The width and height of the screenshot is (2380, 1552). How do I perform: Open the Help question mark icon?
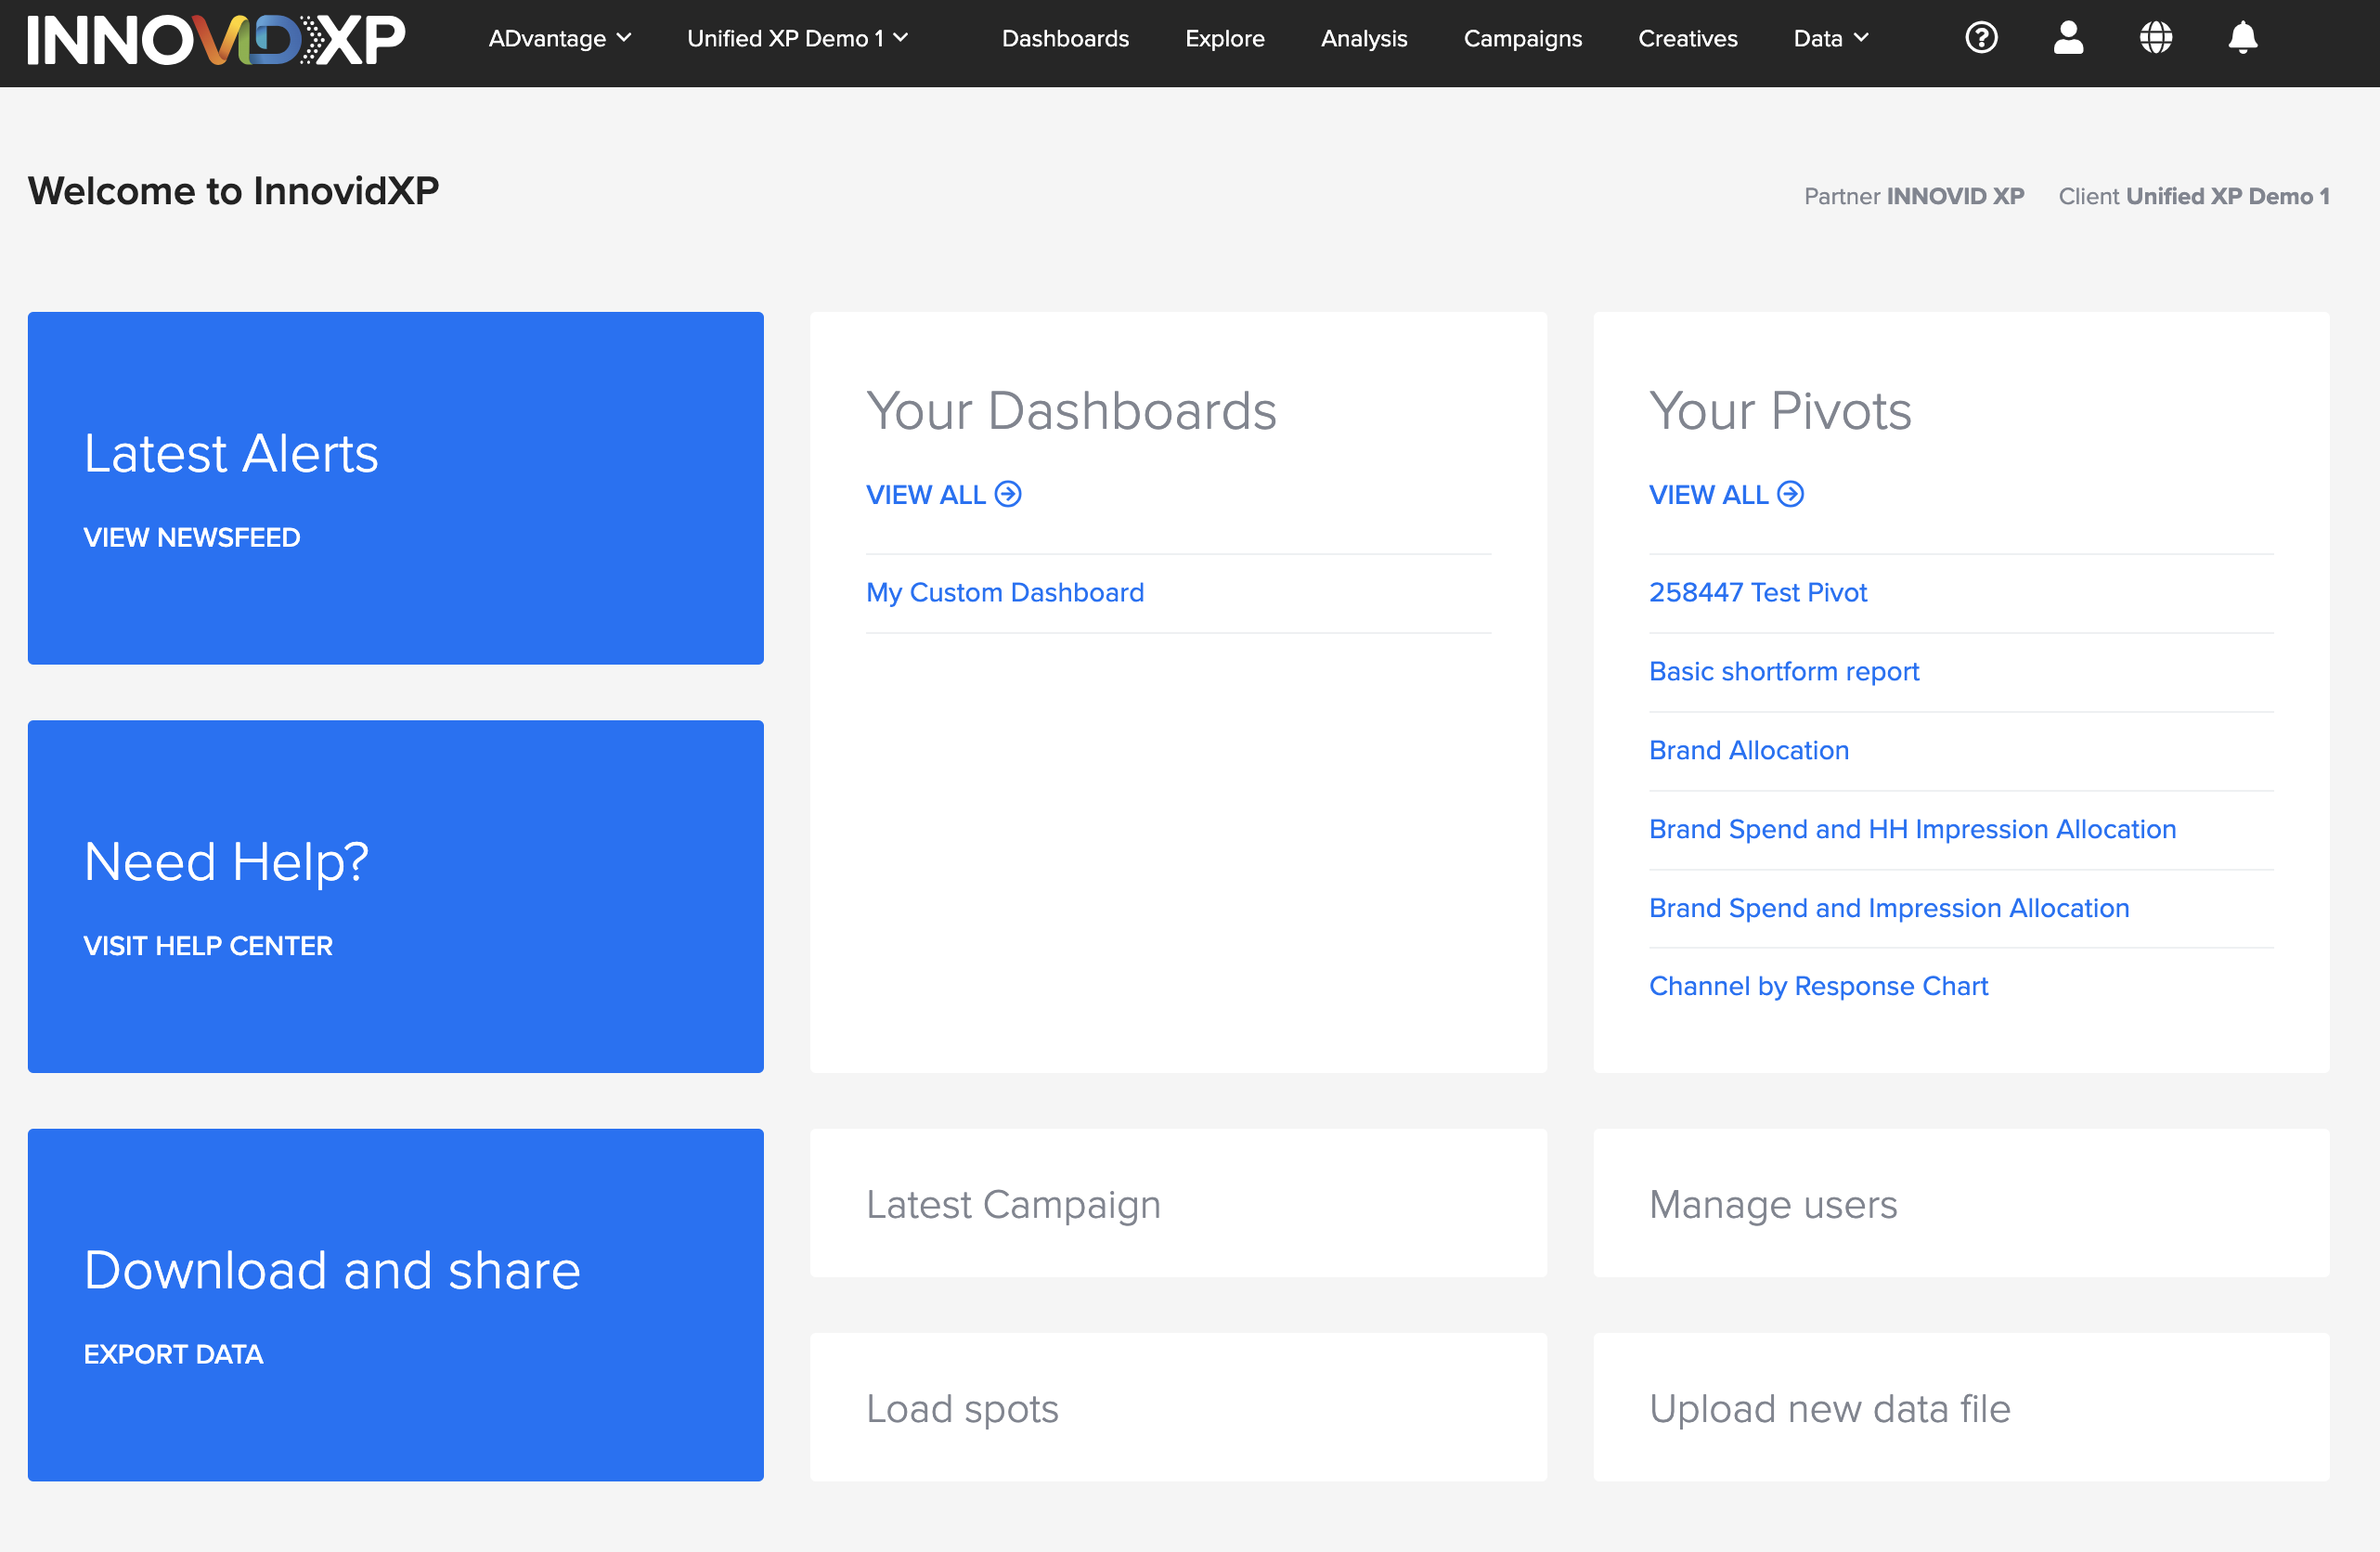1981,38
